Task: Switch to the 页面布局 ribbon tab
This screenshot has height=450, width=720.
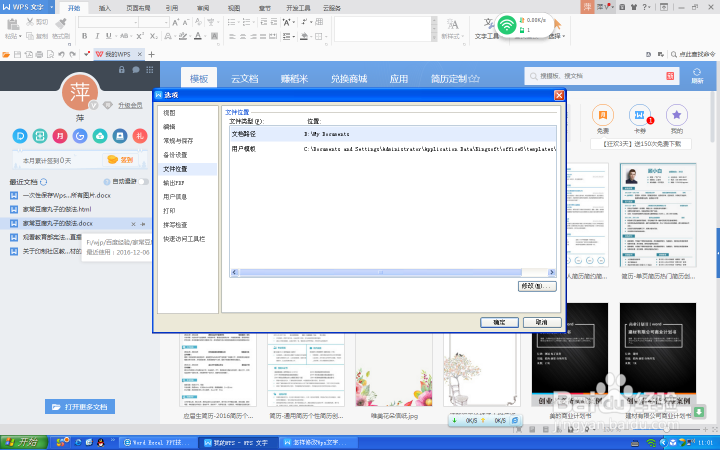Action: tap(138, 8)
